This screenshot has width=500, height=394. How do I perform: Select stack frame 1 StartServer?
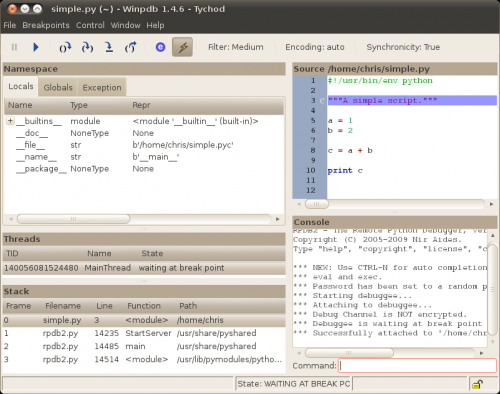click(144, 333)
